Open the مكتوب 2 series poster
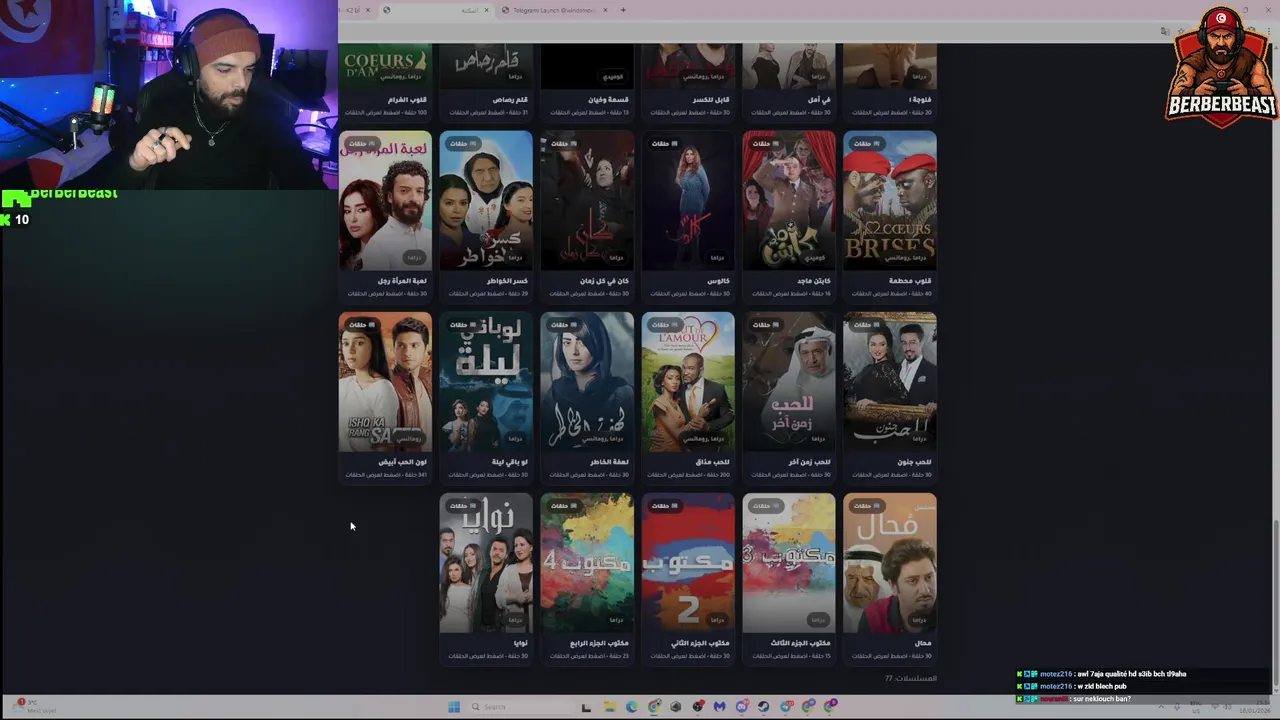Screen dimensions: 1280x720 pyautogui.click(x=688, y=563)
